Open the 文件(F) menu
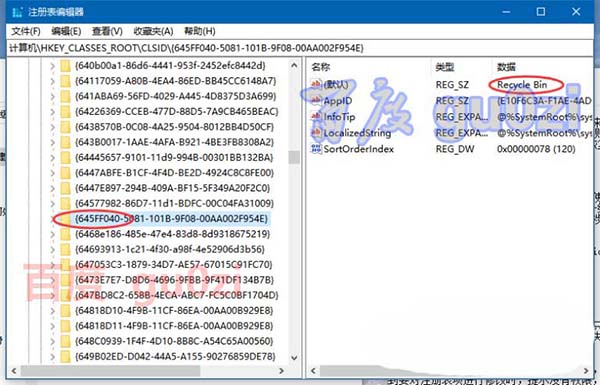This screenshot has height=385, width=600. click(x=26, y=31)
